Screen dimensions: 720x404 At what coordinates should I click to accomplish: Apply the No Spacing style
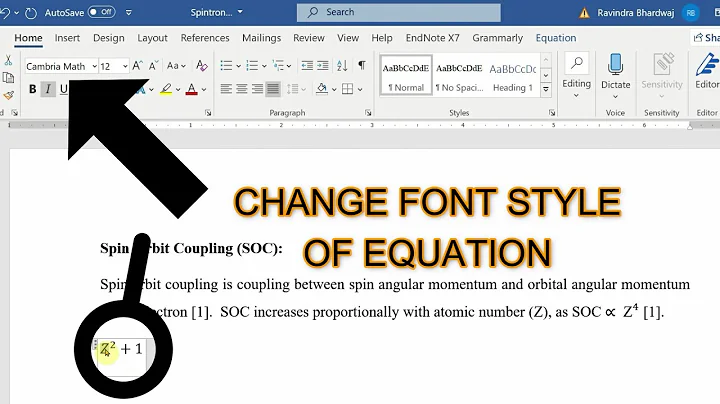tap(459, 75)
